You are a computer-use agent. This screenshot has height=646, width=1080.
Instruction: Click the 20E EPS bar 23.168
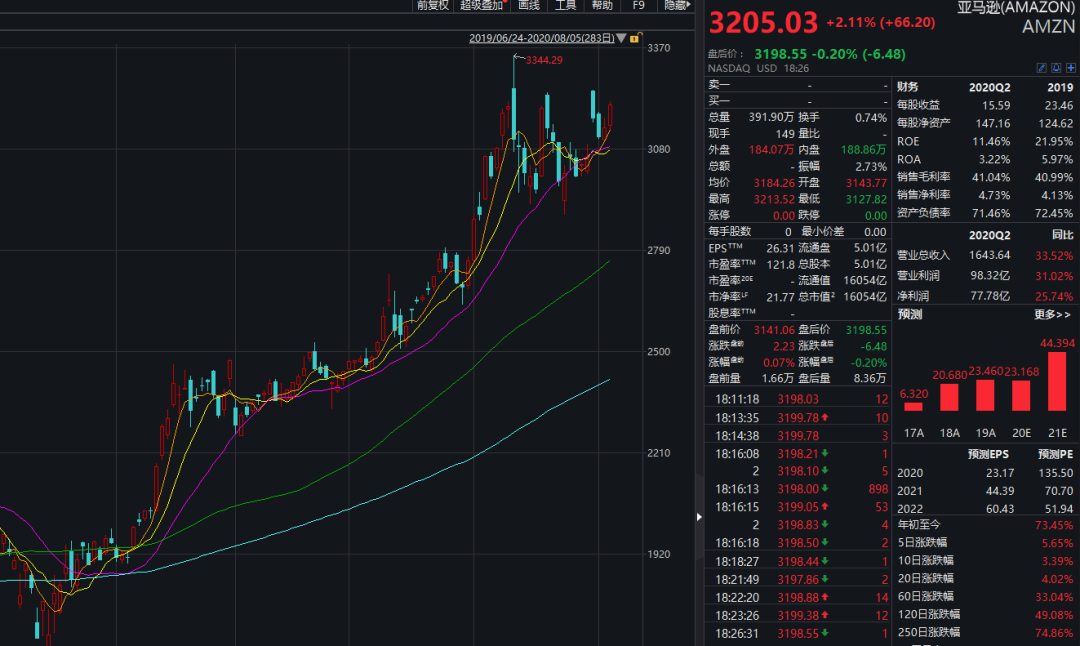coord(1021,395)
